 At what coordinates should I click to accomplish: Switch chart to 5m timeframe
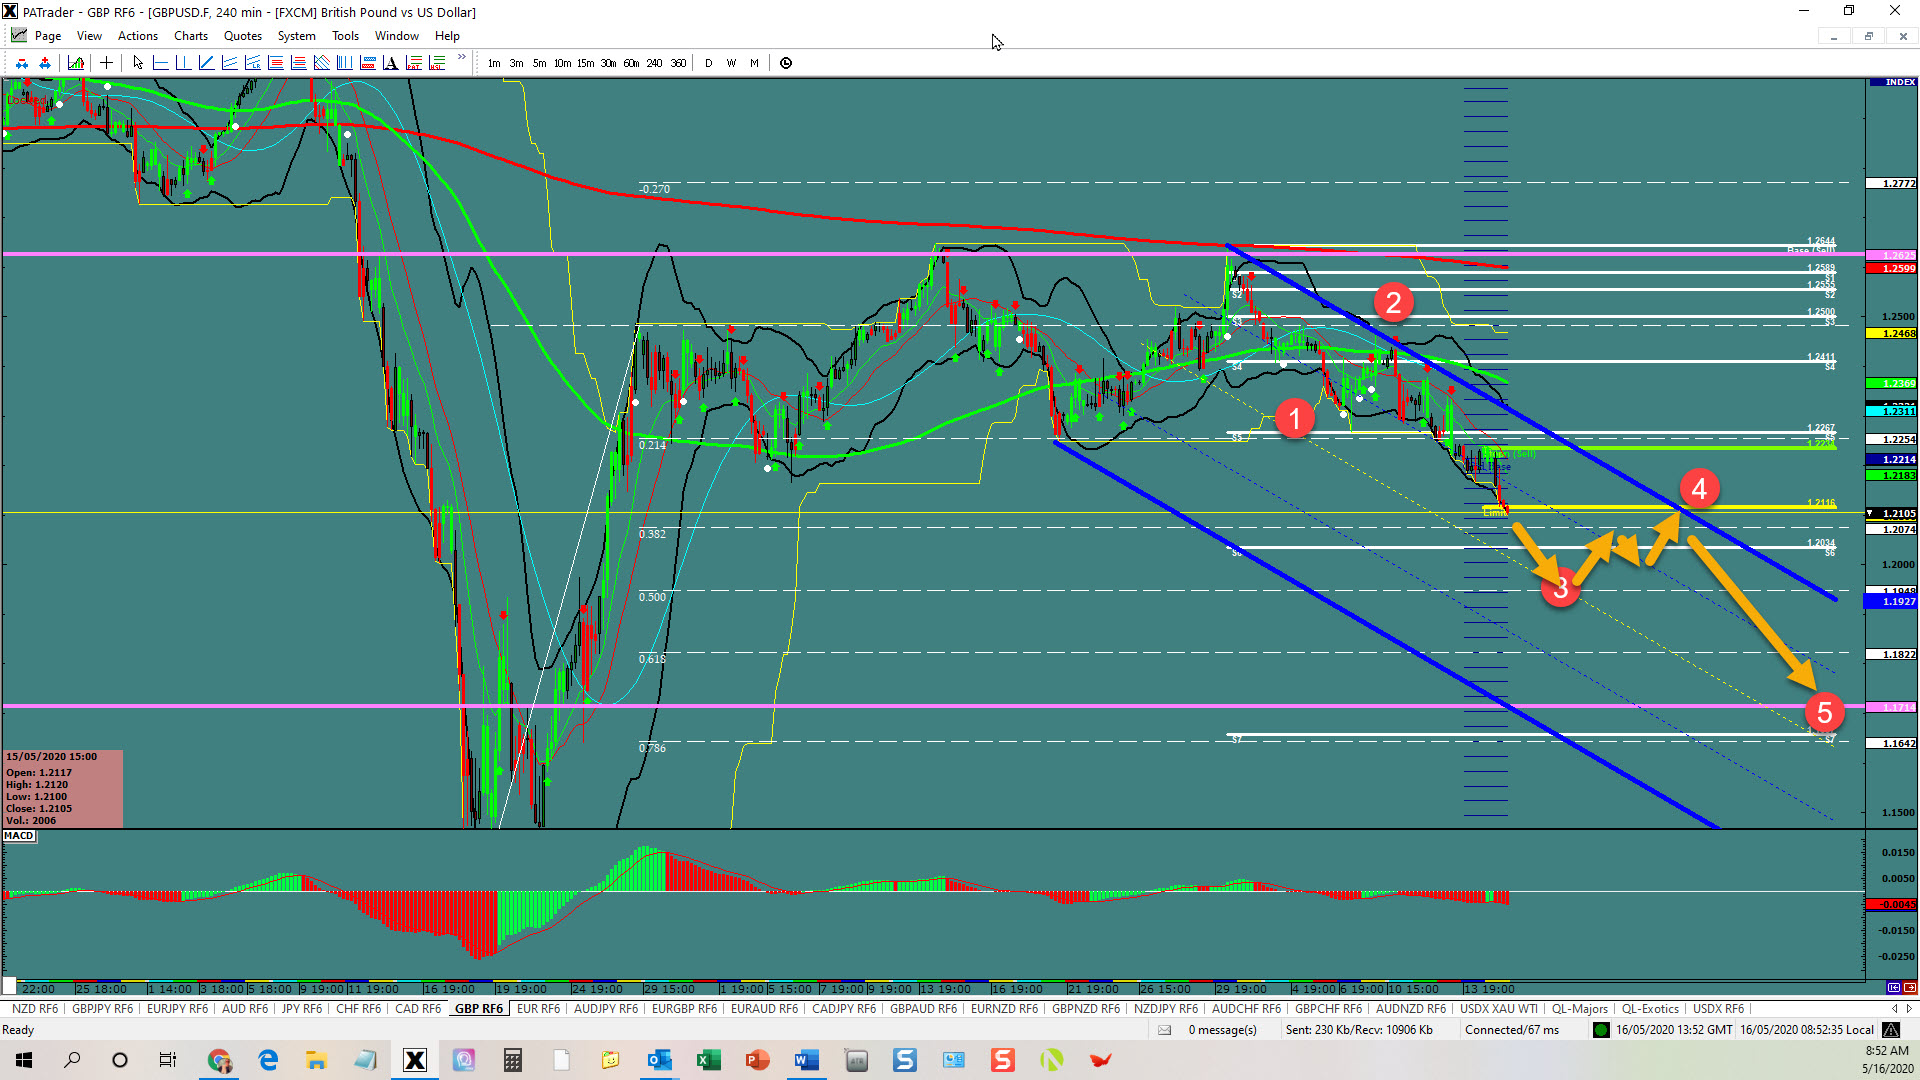click(x=539, y=63)
